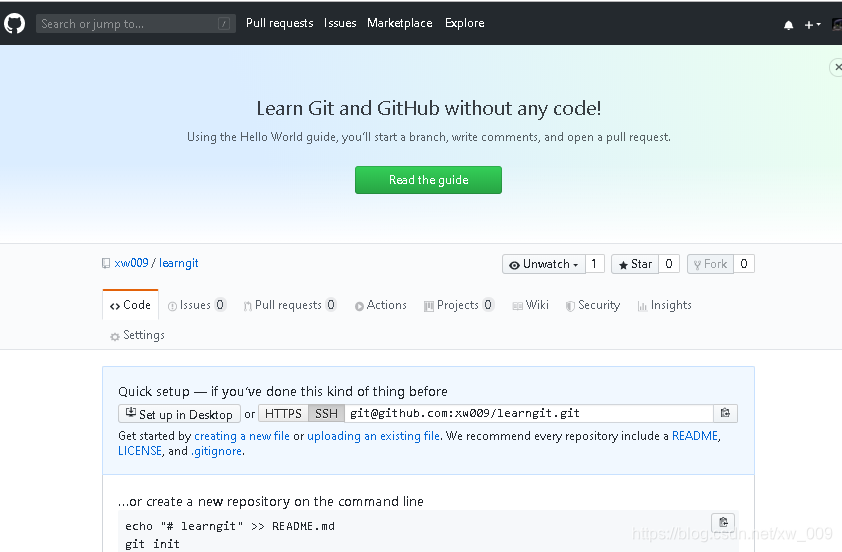Follow the creating a new file link

tap(242, 436)
